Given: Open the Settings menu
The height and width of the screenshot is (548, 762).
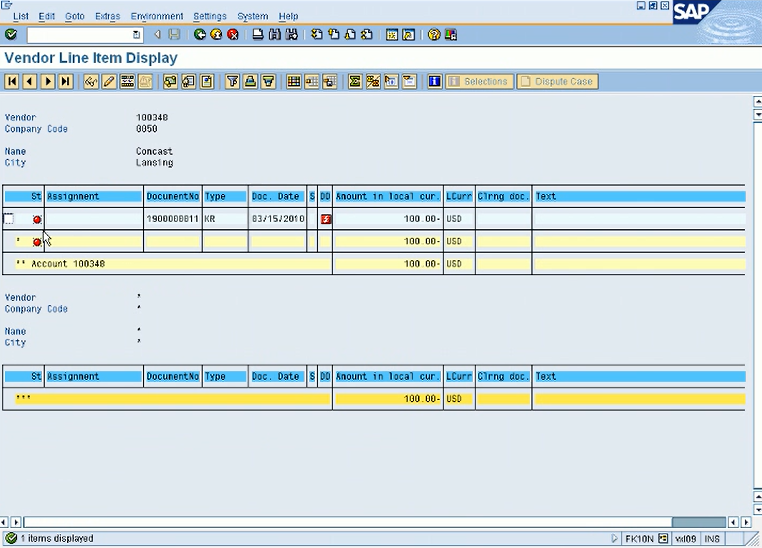Looking at the screenshot, I should 210,16.
